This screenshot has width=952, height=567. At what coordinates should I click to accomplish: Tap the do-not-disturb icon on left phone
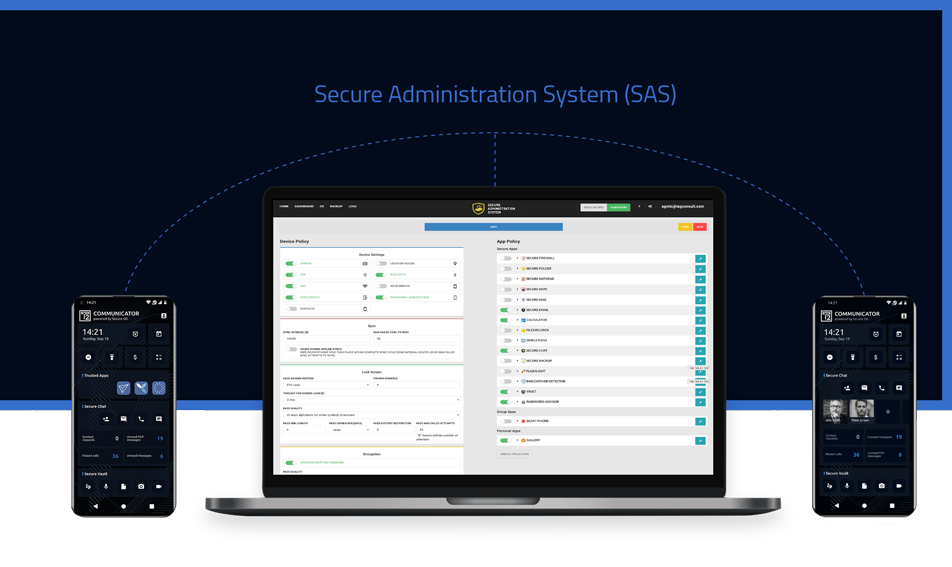[89, 357]
